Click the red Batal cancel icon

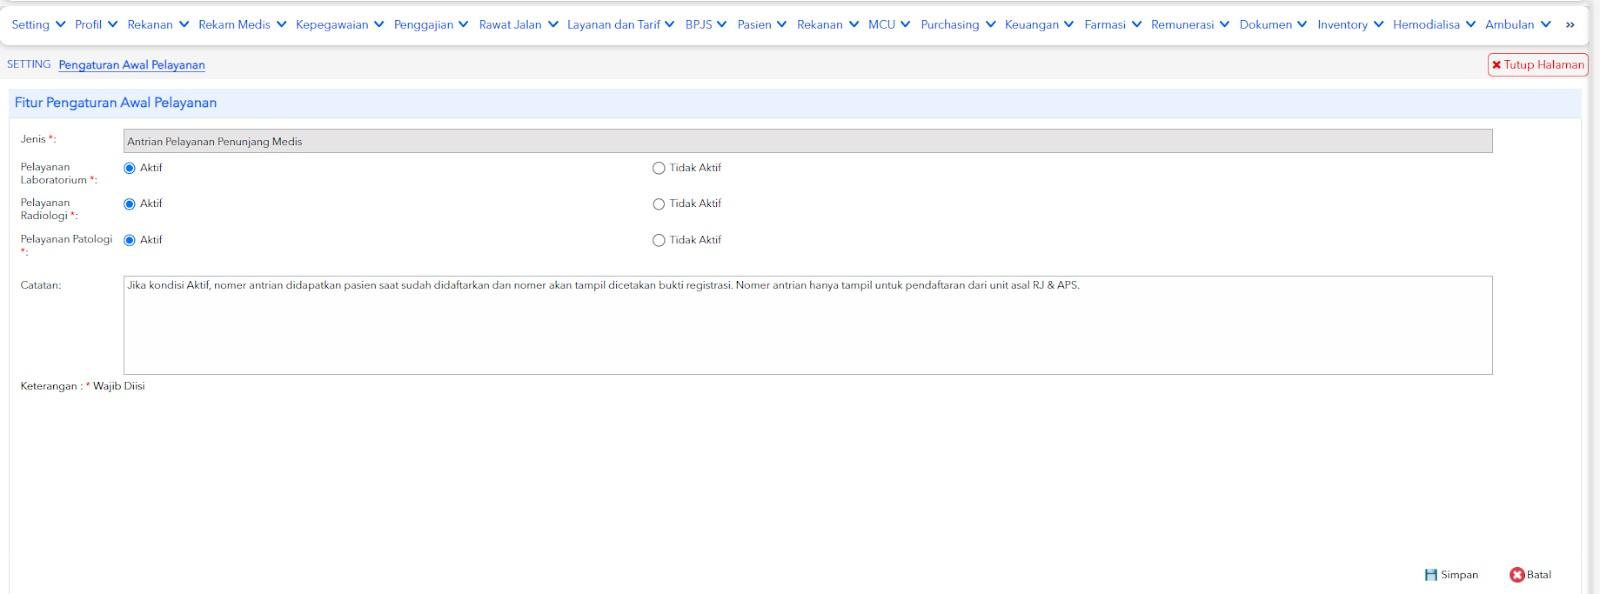pos(1517,575)
